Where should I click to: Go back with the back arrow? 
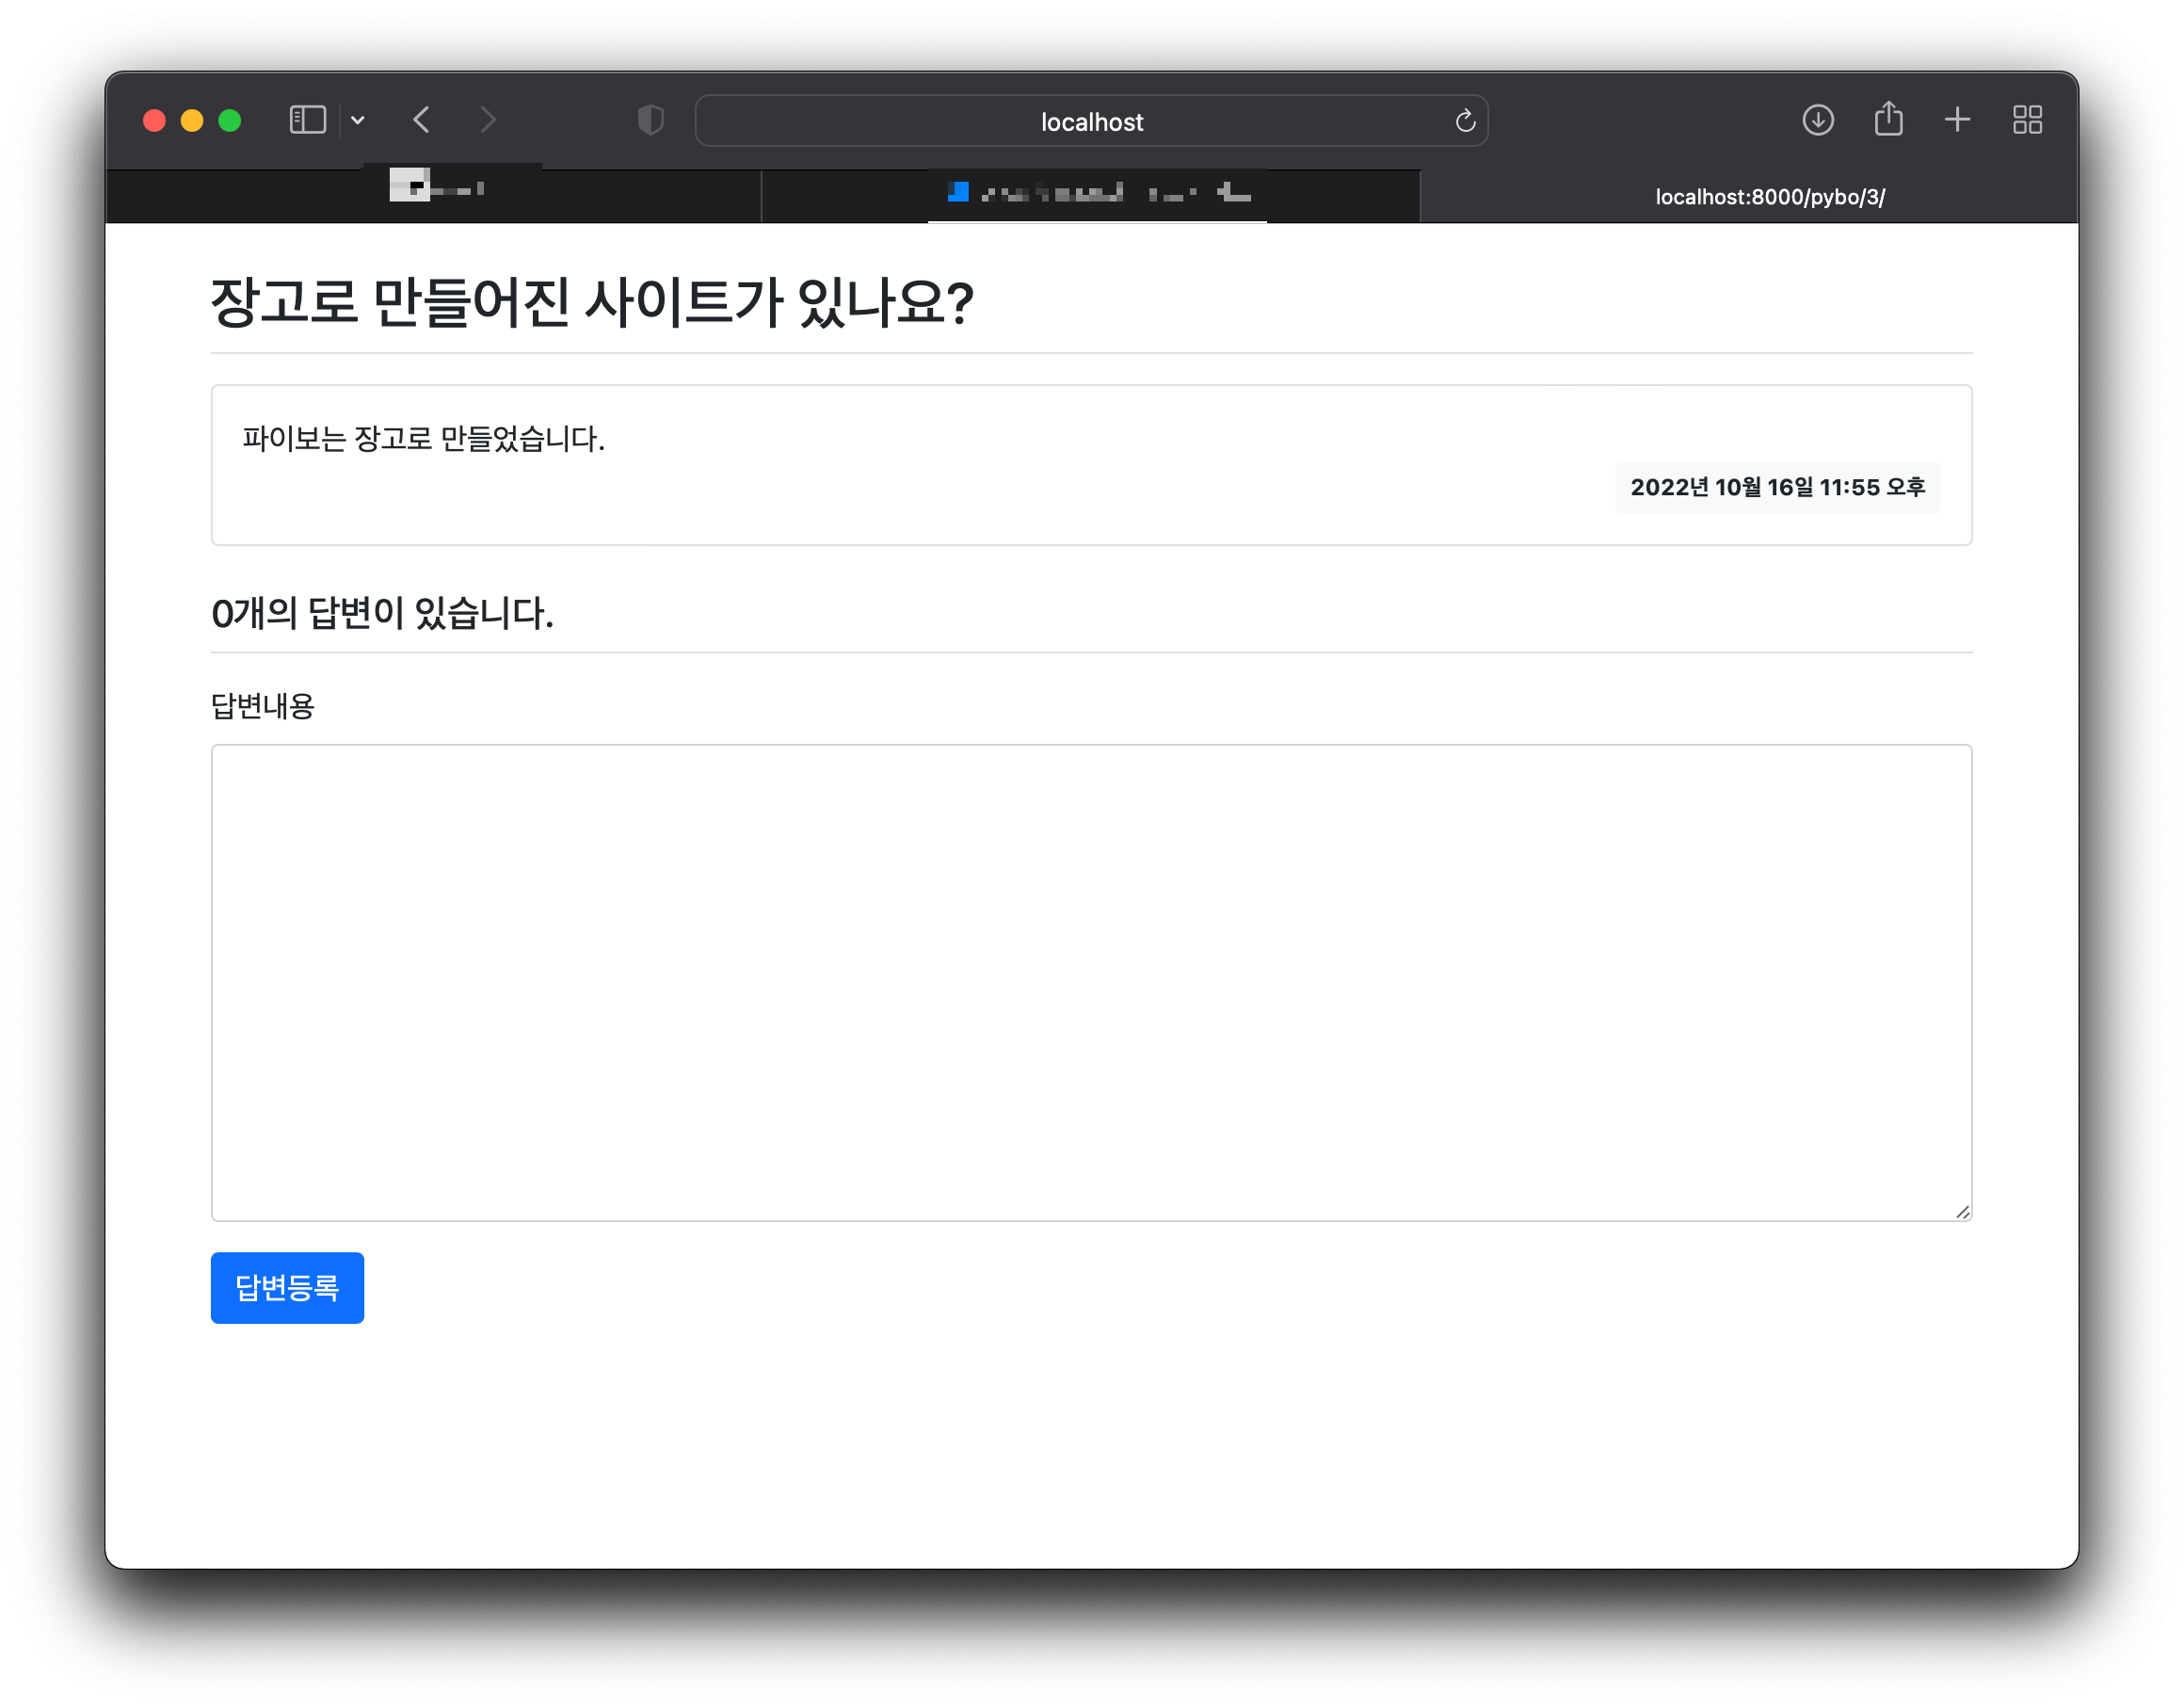pos(422,120)
